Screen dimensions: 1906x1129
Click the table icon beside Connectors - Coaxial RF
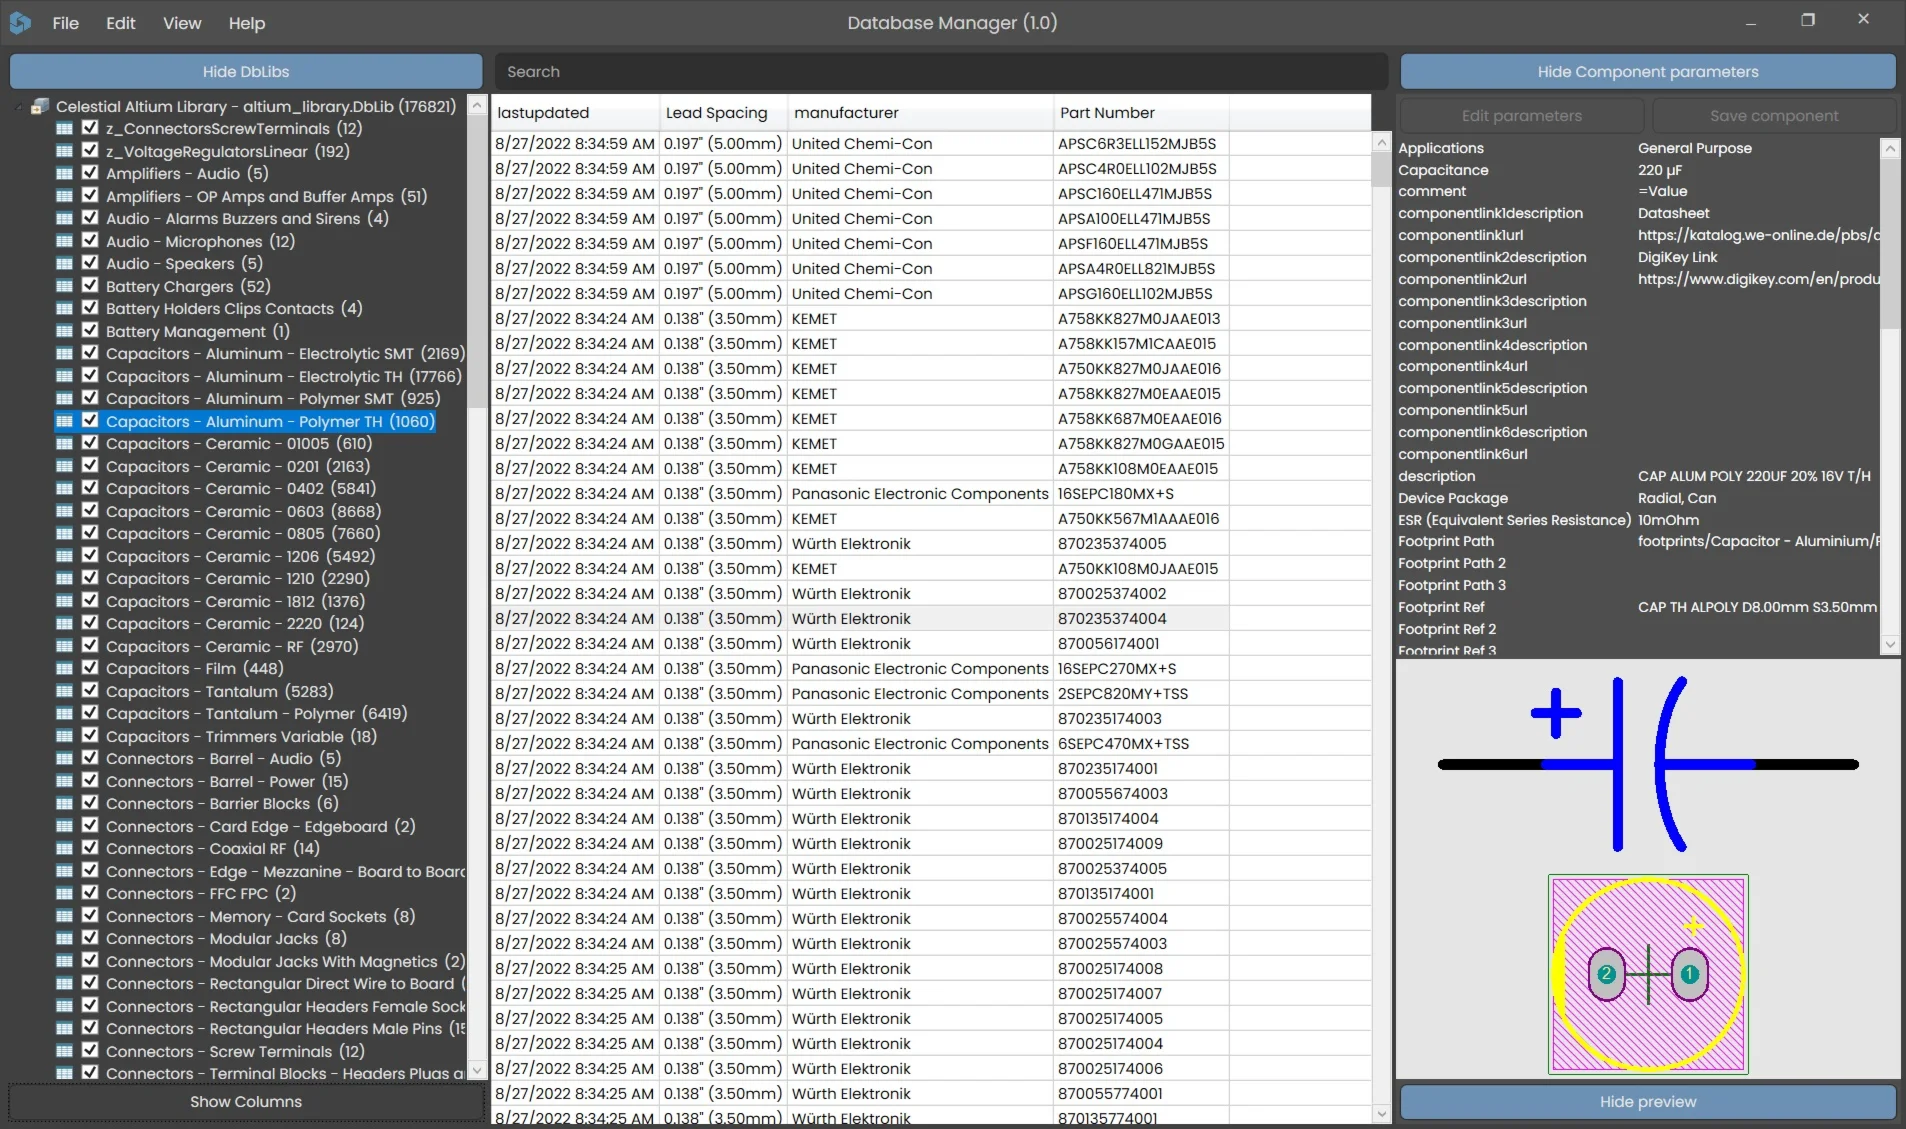tap(64, 849)
